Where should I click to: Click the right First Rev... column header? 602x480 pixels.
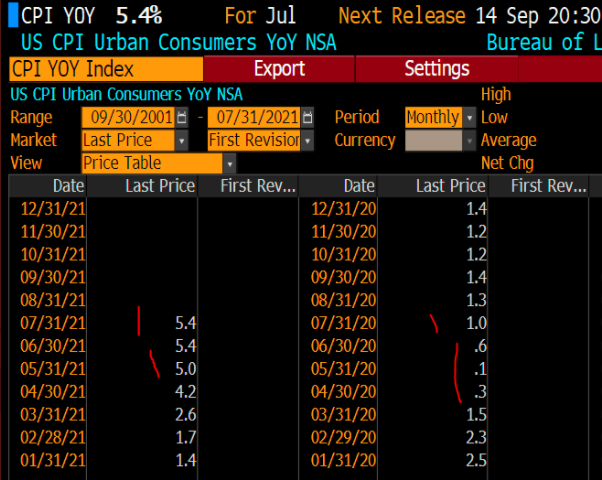pos(547,186)
